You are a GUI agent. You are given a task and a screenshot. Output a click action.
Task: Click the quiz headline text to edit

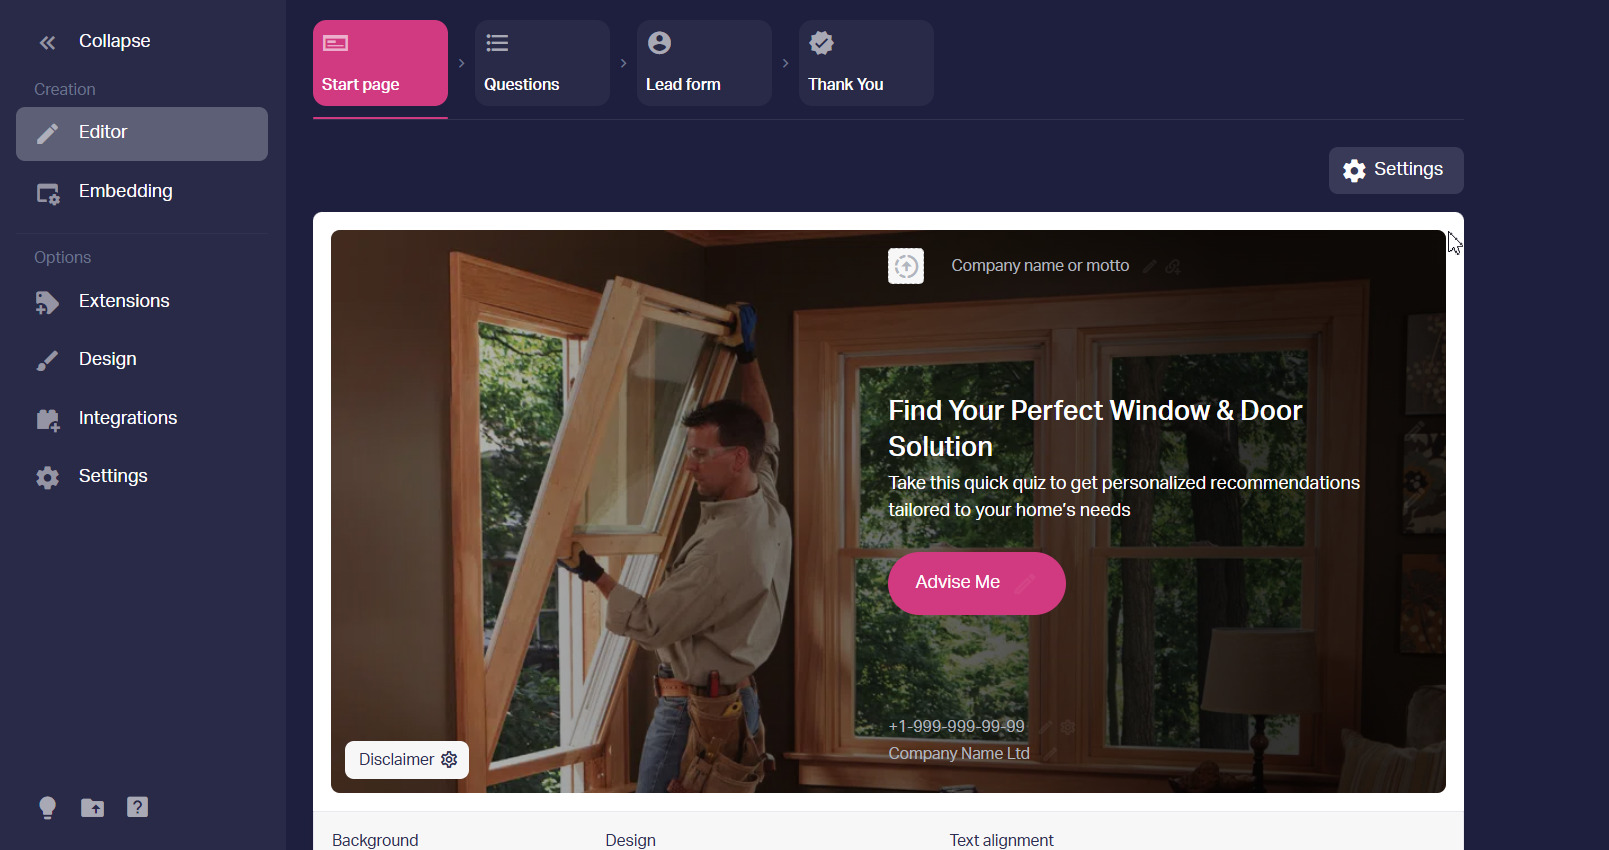click(x=1095, y=429)
